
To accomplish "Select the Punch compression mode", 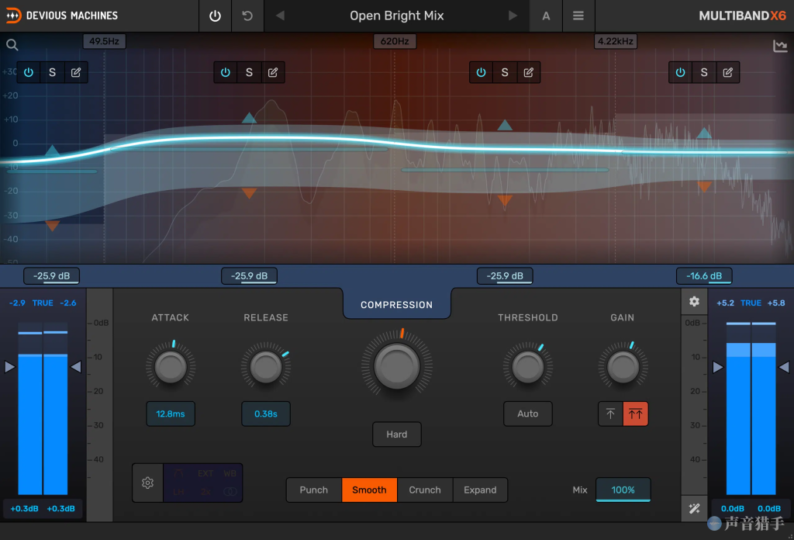I will click(314, 490).
